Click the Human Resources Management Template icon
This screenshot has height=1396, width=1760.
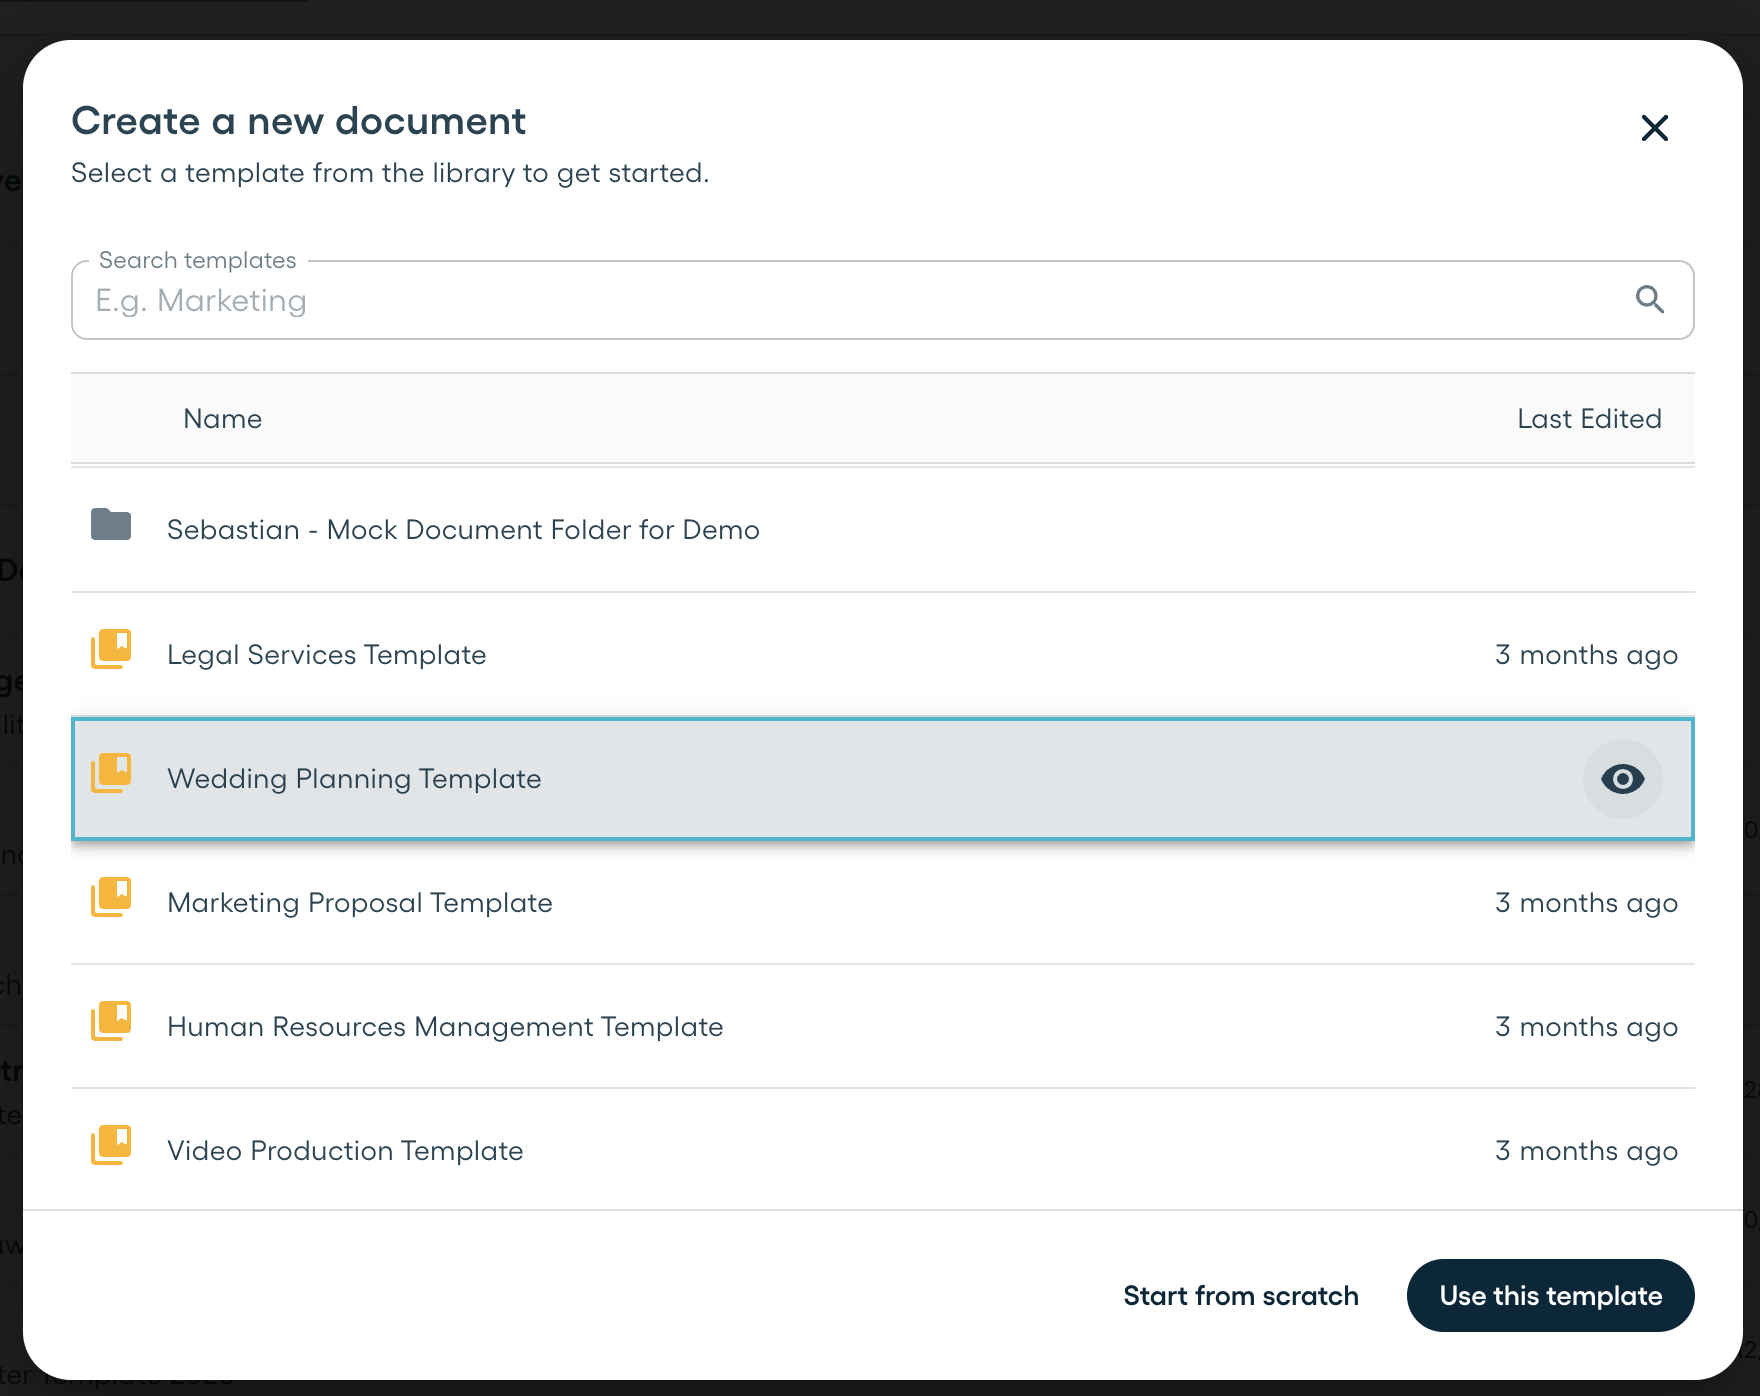coord(111,1022)
